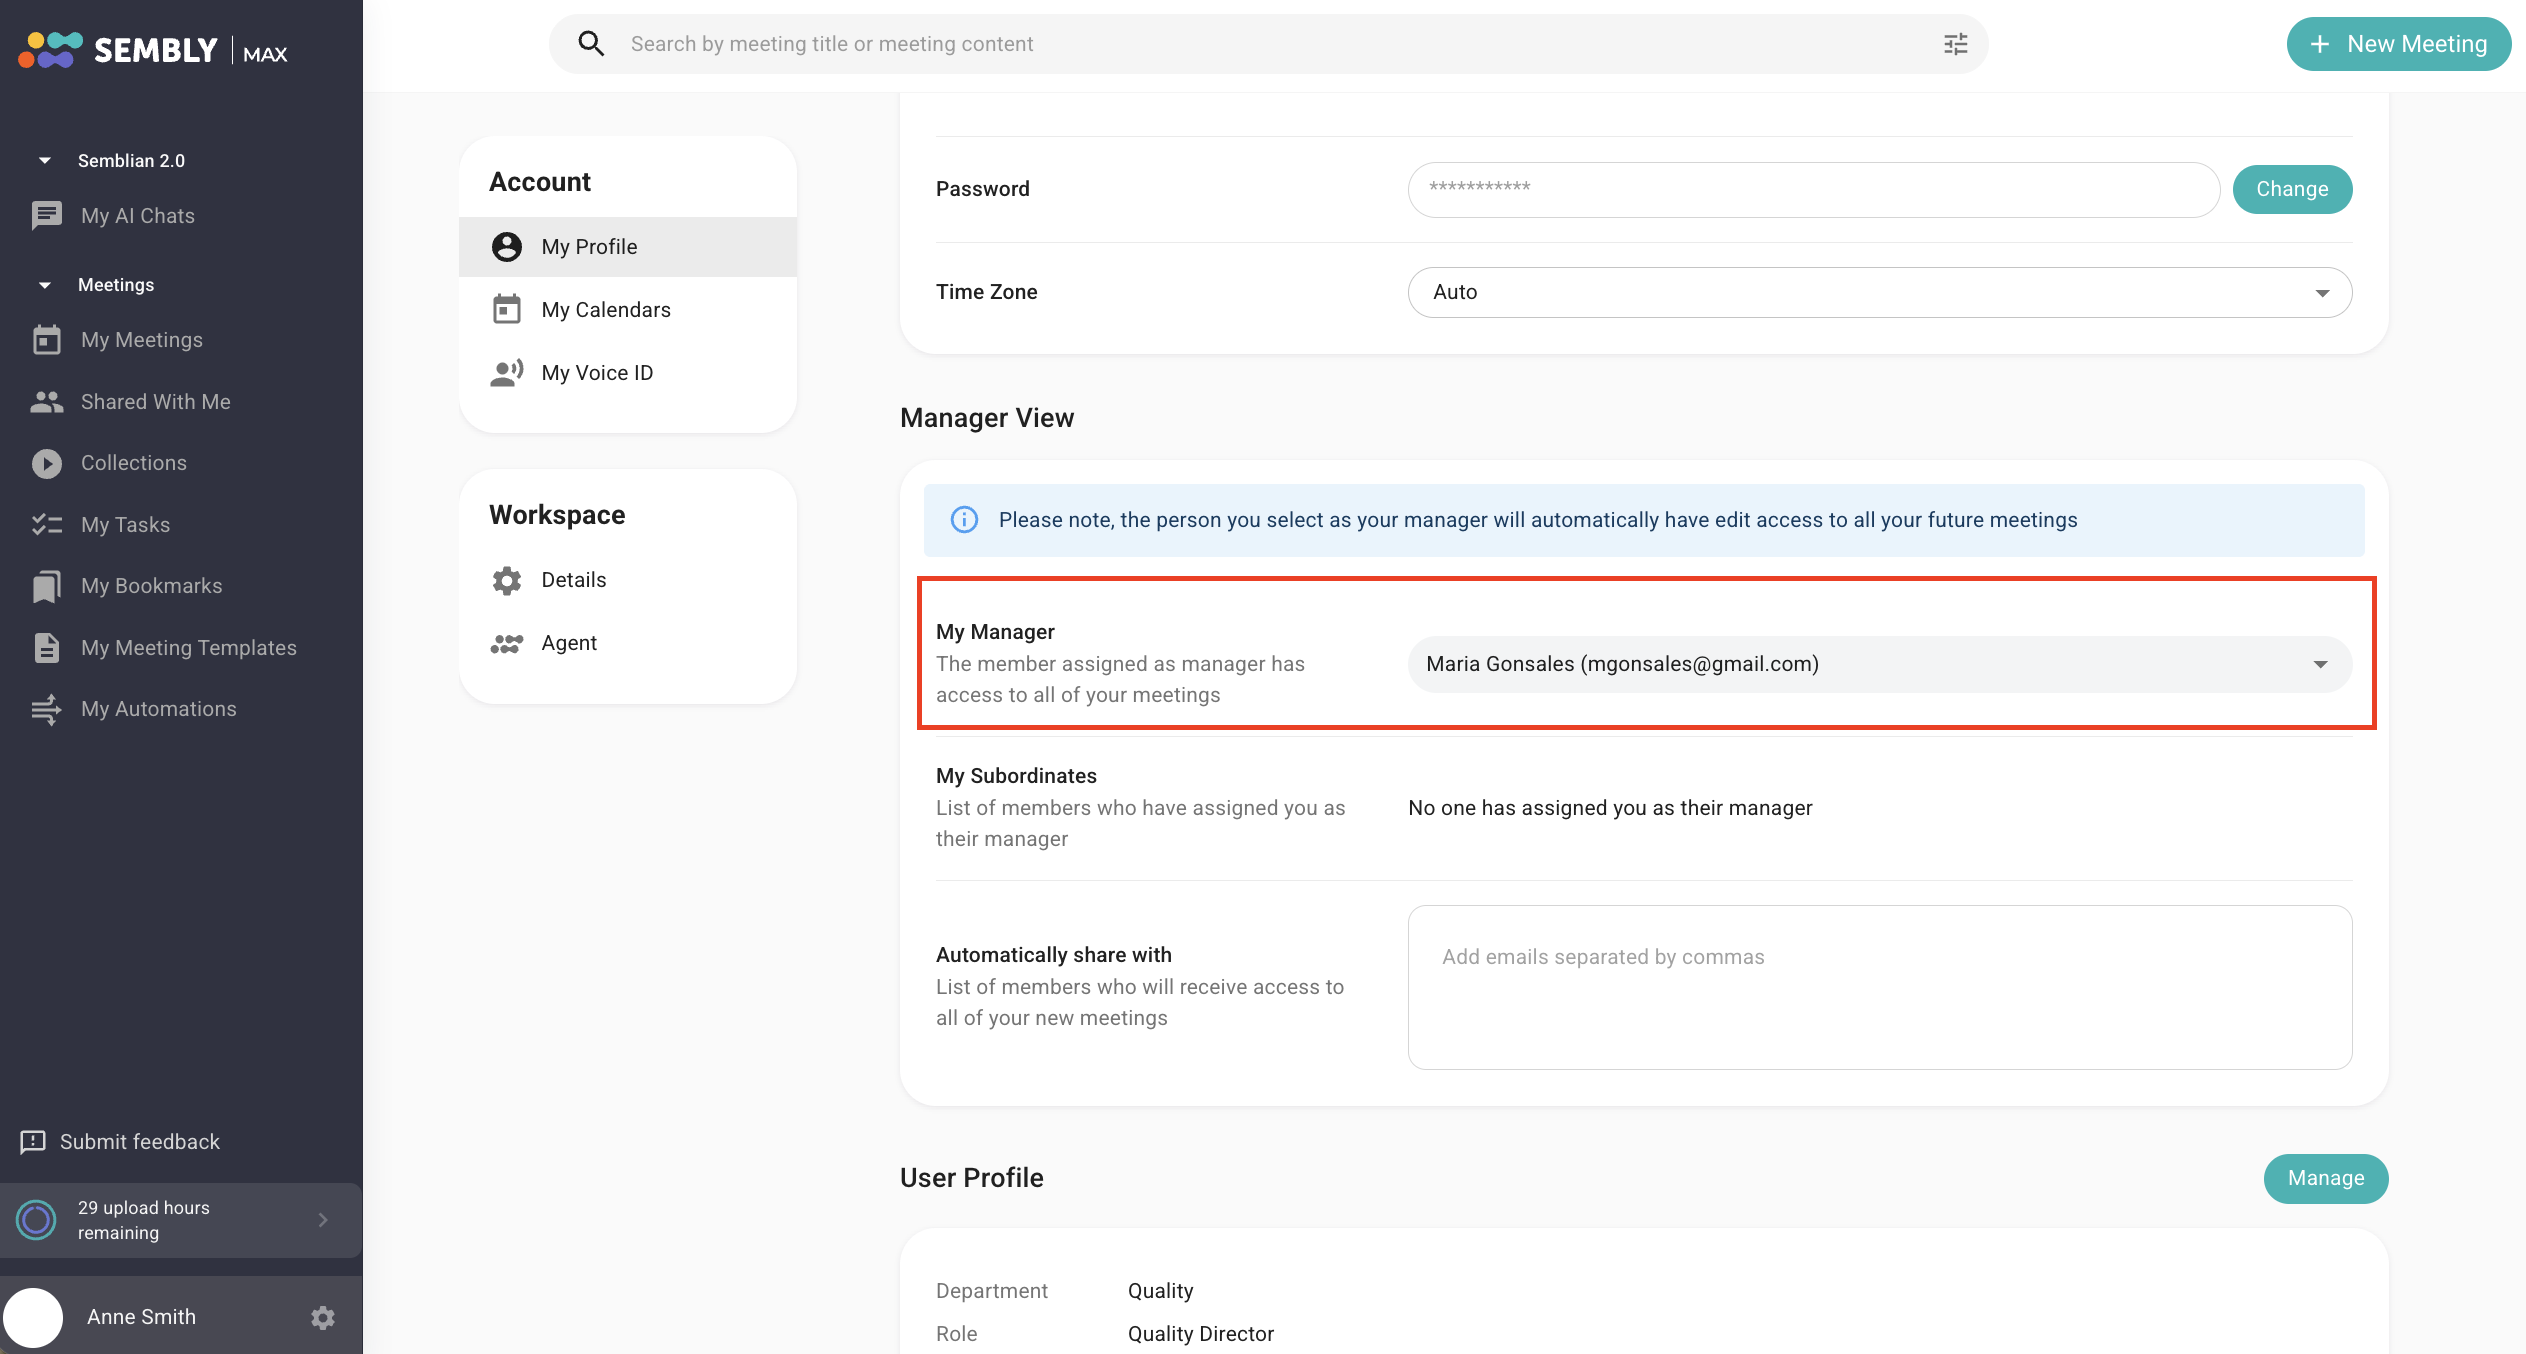Click the Change password button
Screen dimensions: 2526x1354
(2292, 189)
